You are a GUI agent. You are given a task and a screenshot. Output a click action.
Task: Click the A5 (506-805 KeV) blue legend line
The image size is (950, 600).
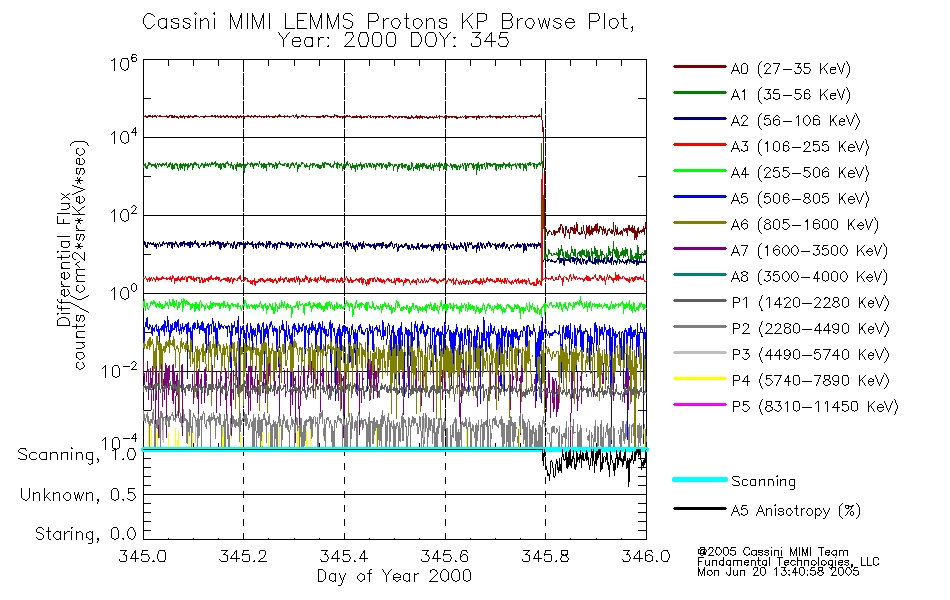coord(699,197)
